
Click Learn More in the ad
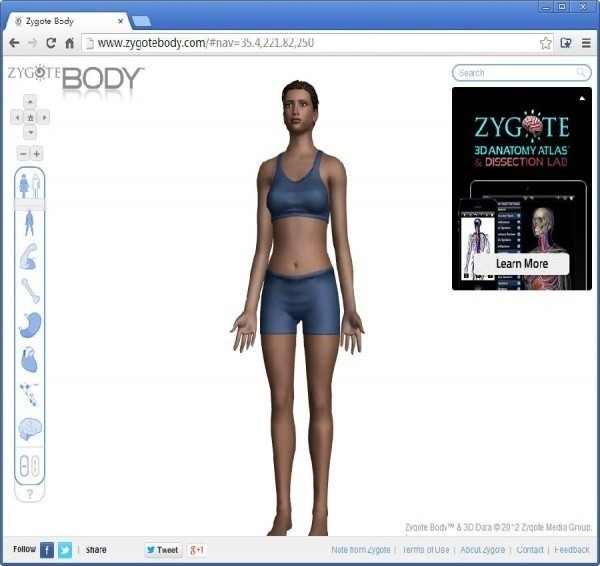(x=521, y=264)
